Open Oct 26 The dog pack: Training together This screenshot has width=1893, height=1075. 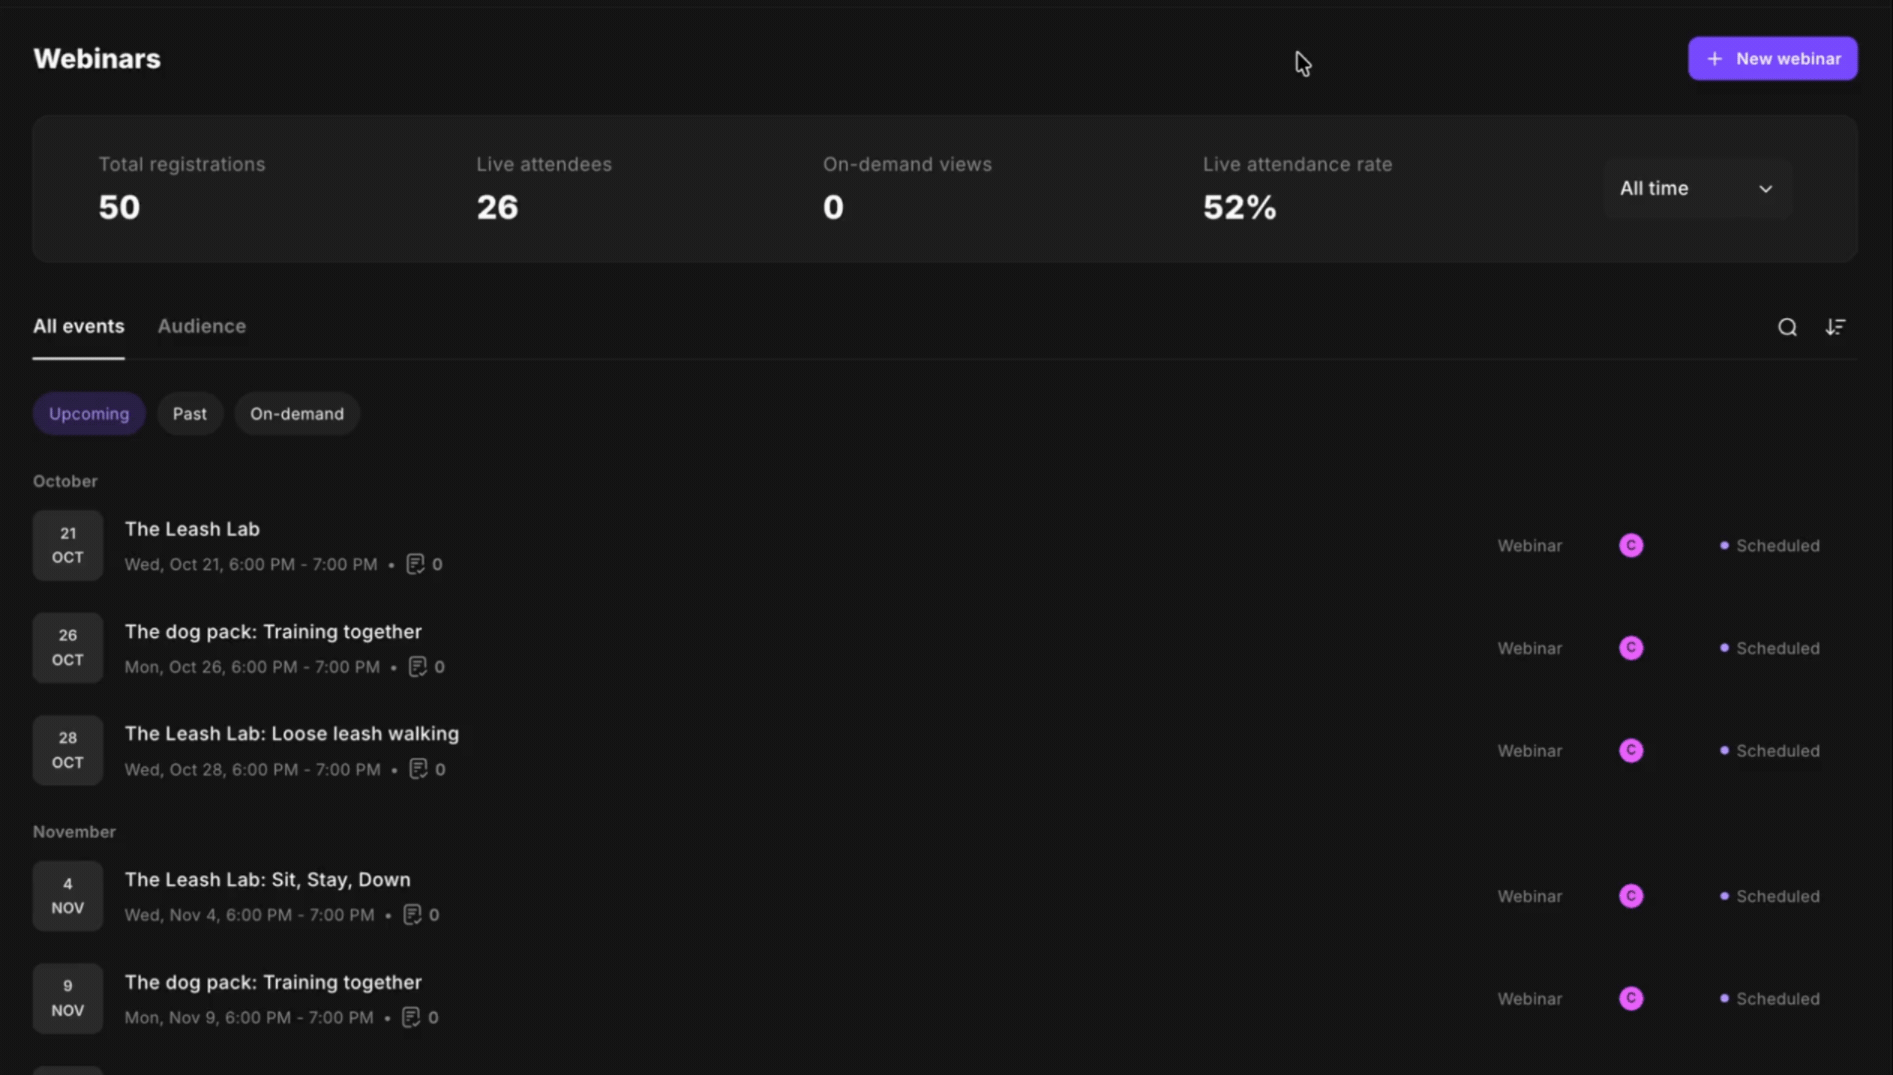[273, 632]
